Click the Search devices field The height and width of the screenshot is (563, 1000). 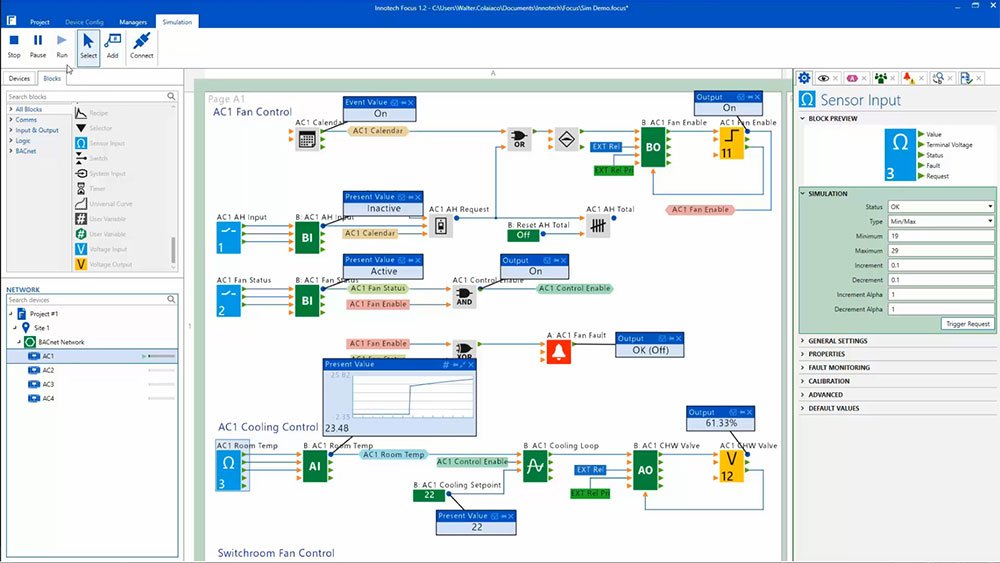point(91,300)
